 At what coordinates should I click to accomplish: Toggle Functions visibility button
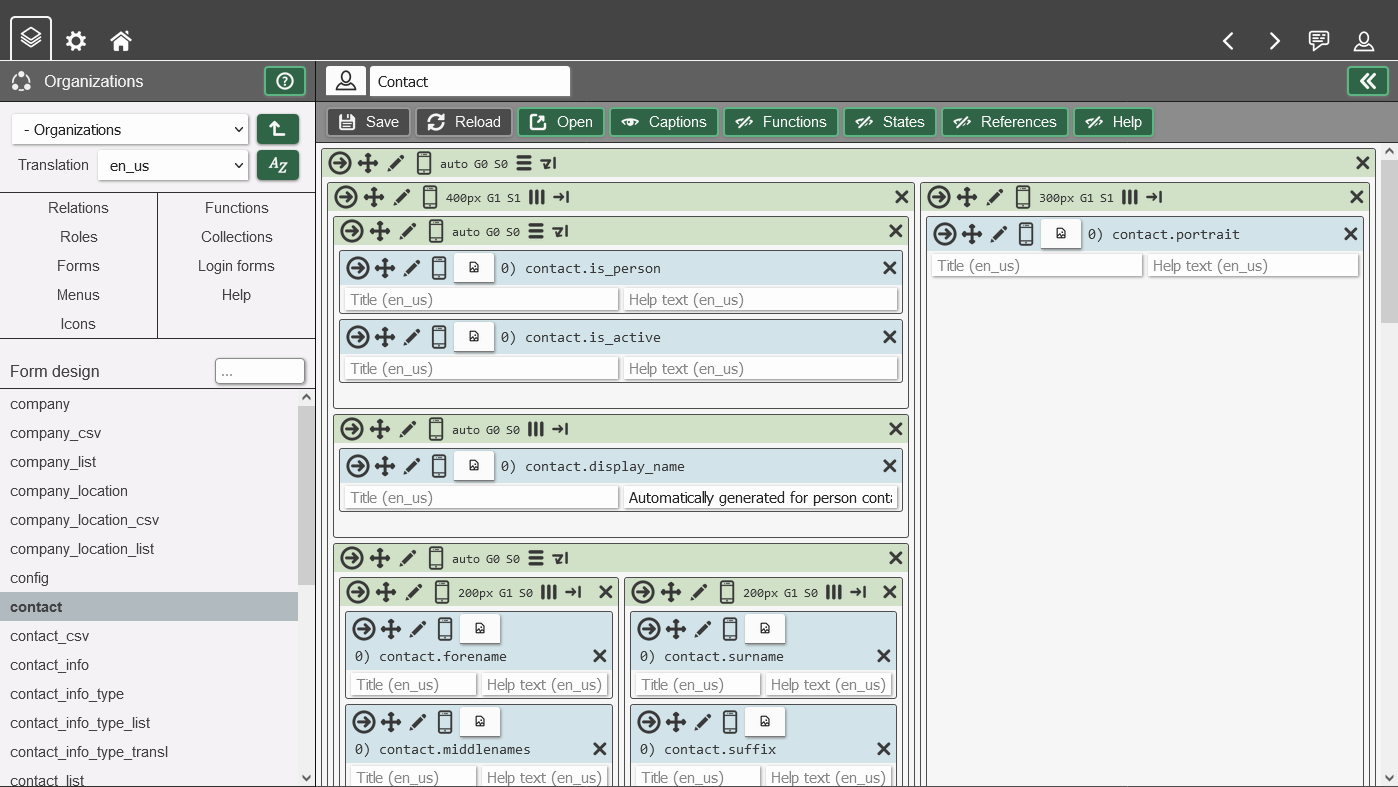point(781,122)
